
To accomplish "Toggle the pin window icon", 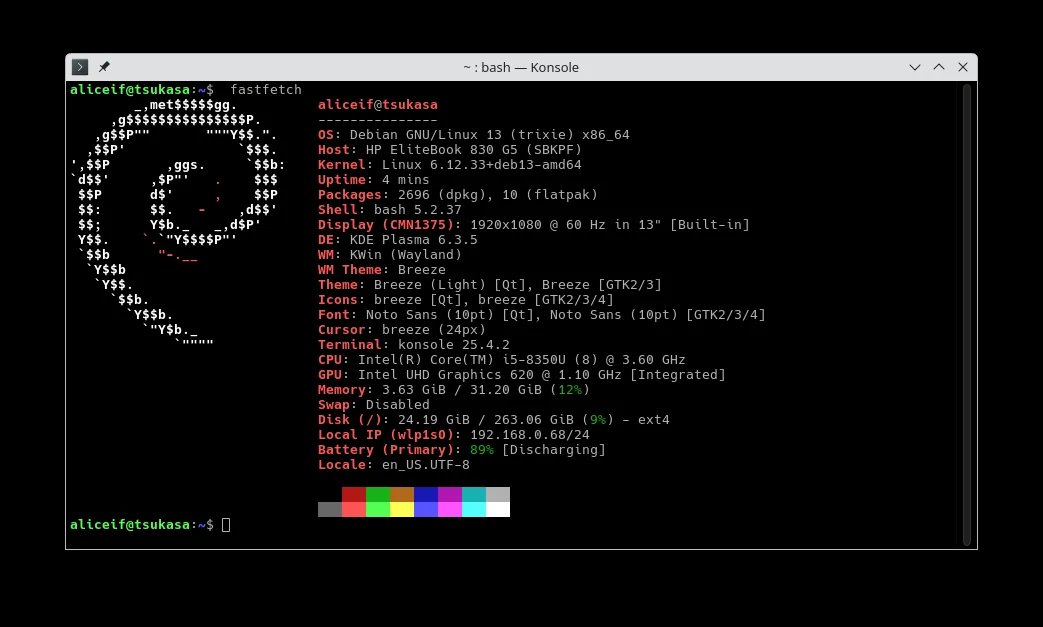I will pos(104,67).
